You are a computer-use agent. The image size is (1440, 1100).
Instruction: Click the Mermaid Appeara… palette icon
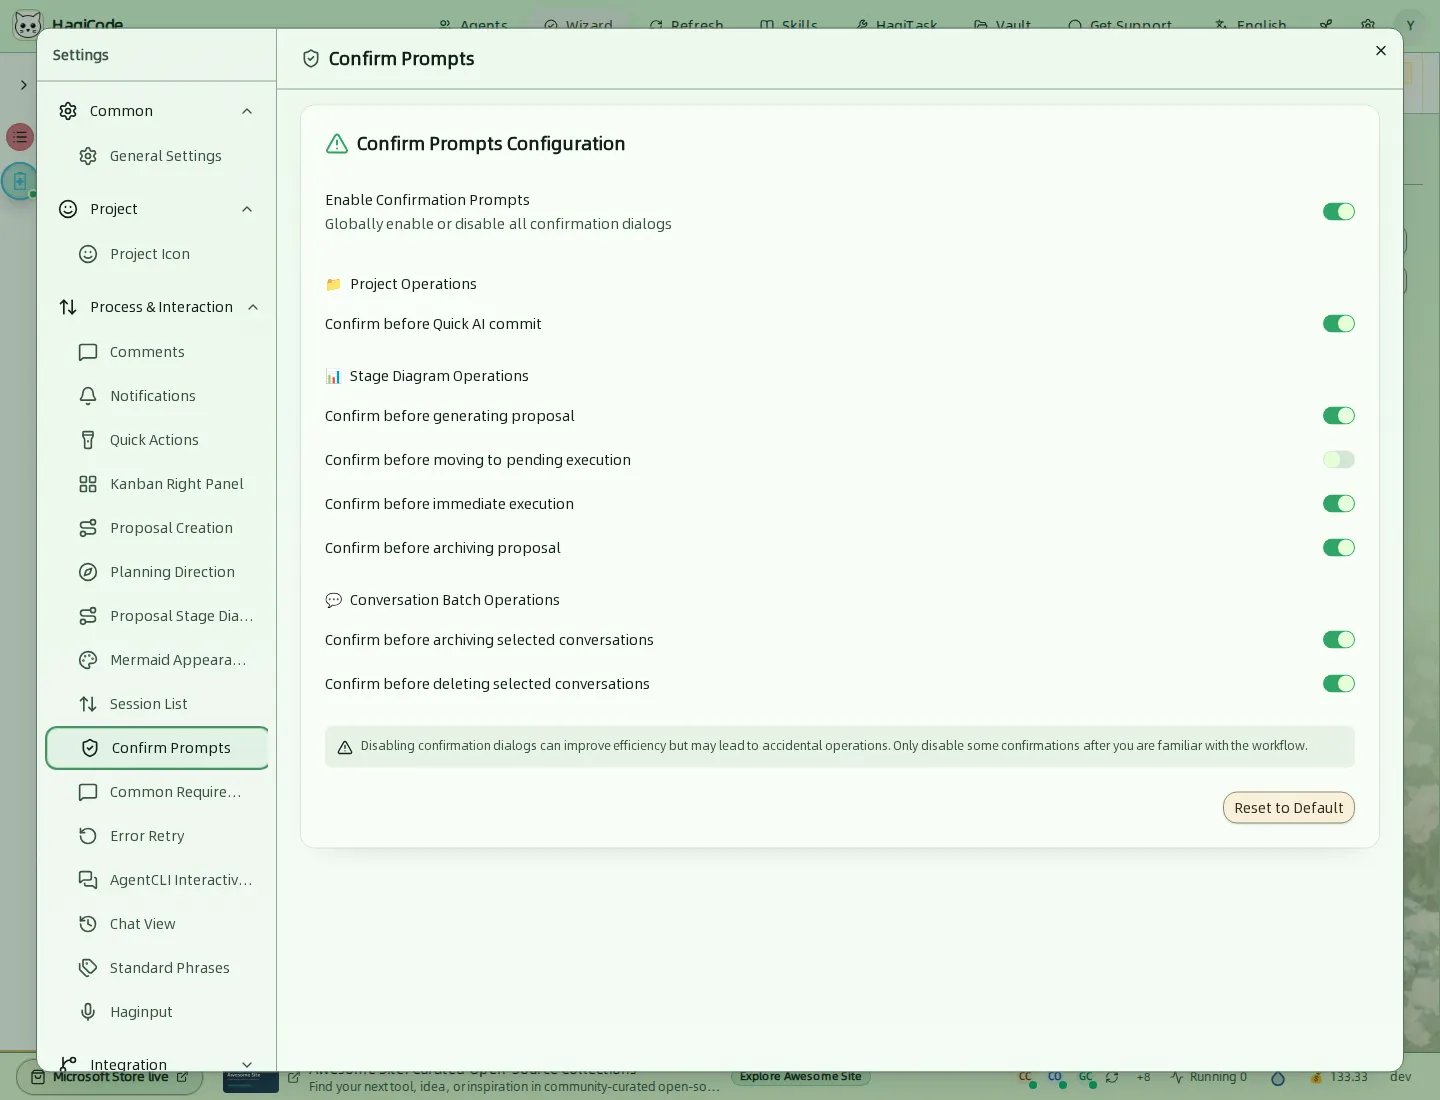tap(88, 660)
